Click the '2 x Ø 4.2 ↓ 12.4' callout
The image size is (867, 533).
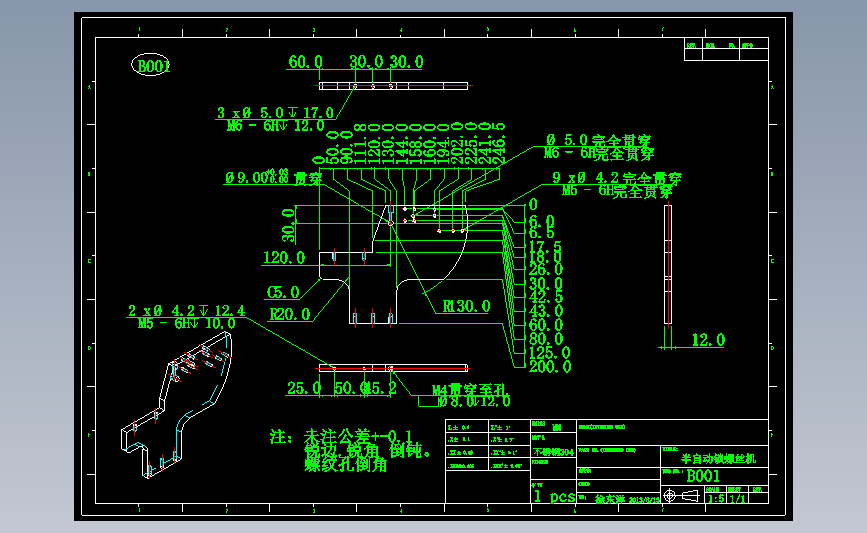[186, 311]
